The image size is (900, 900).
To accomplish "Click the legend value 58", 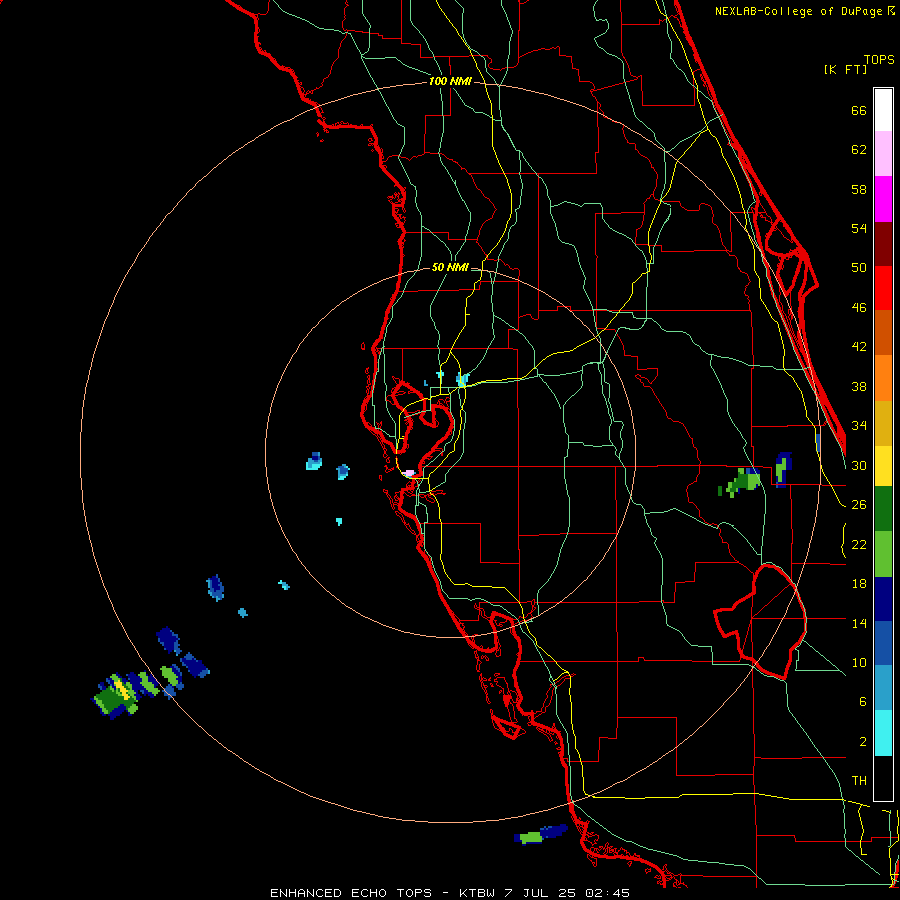I will [859, 190].
